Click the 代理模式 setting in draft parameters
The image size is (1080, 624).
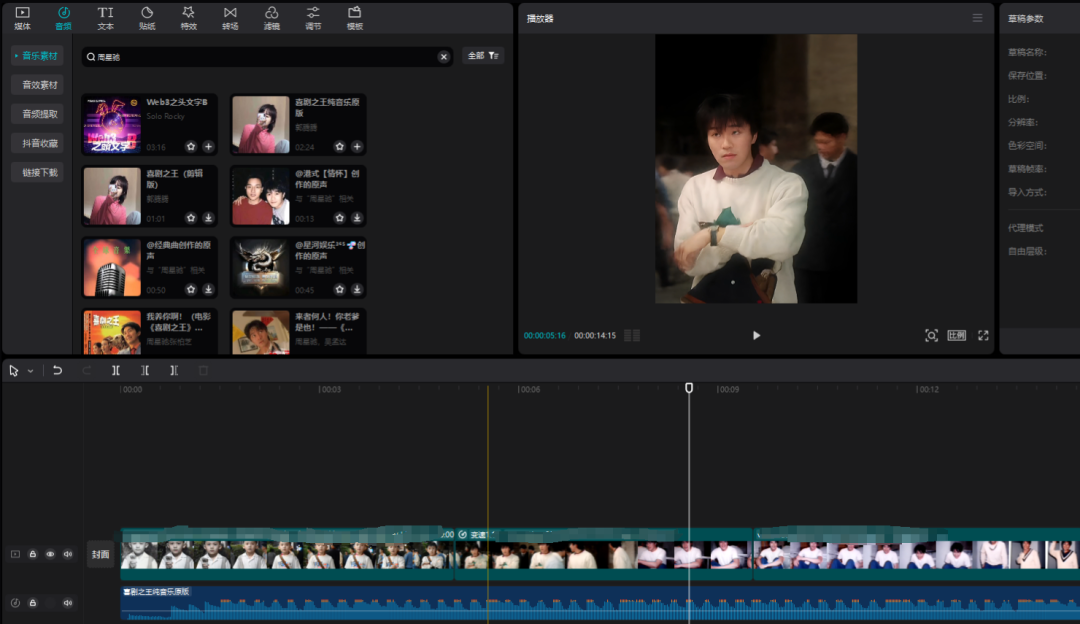coord(1026,228)
